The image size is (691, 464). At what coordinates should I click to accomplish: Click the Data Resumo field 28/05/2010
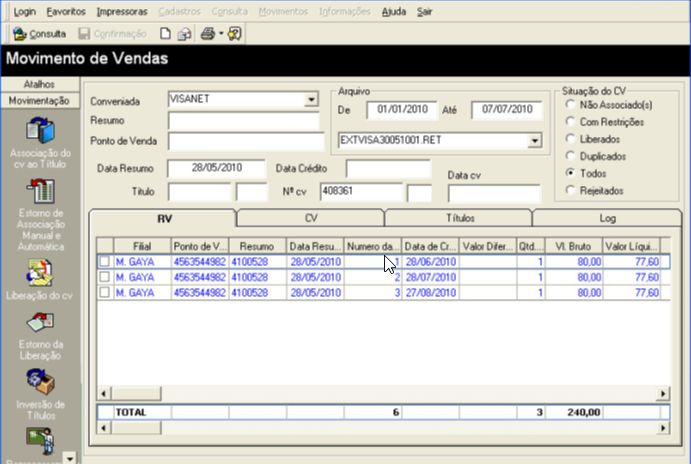[x=216, y=168]
